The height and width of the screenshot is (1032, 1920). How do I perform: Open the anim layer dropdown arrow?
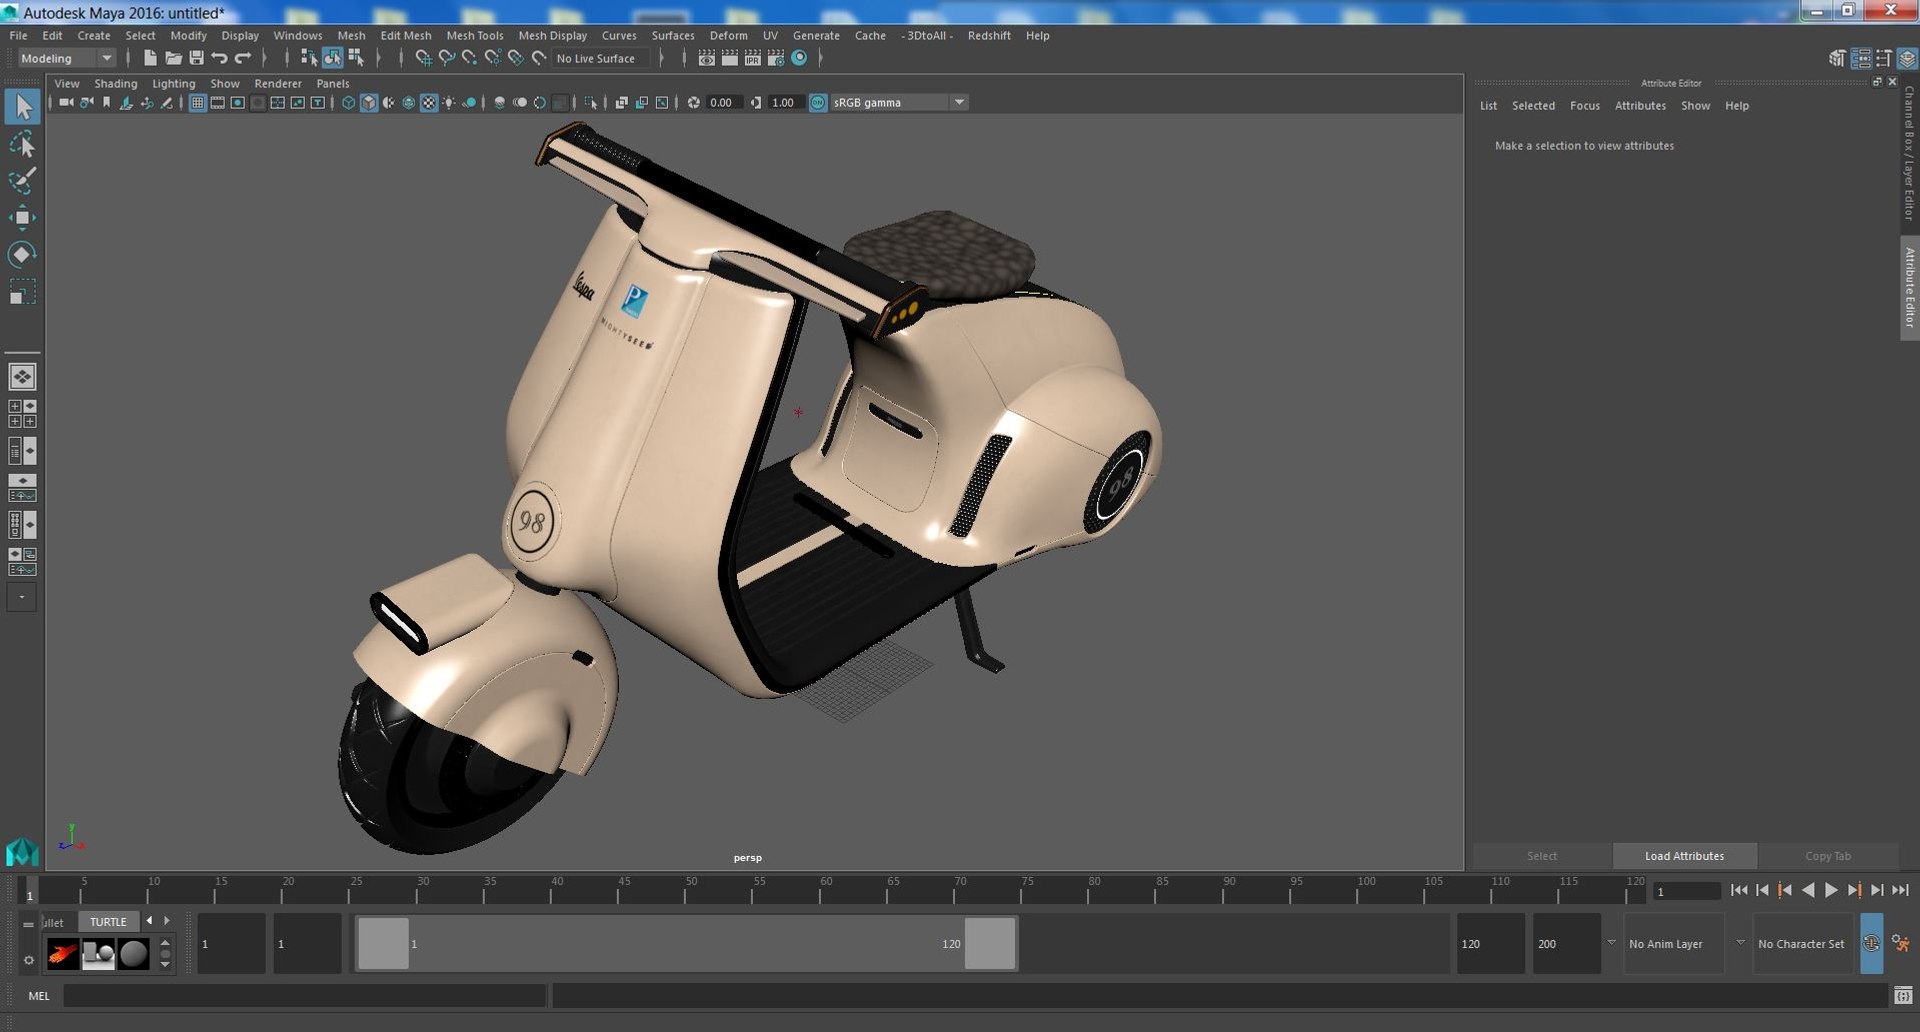[1611, 942]
